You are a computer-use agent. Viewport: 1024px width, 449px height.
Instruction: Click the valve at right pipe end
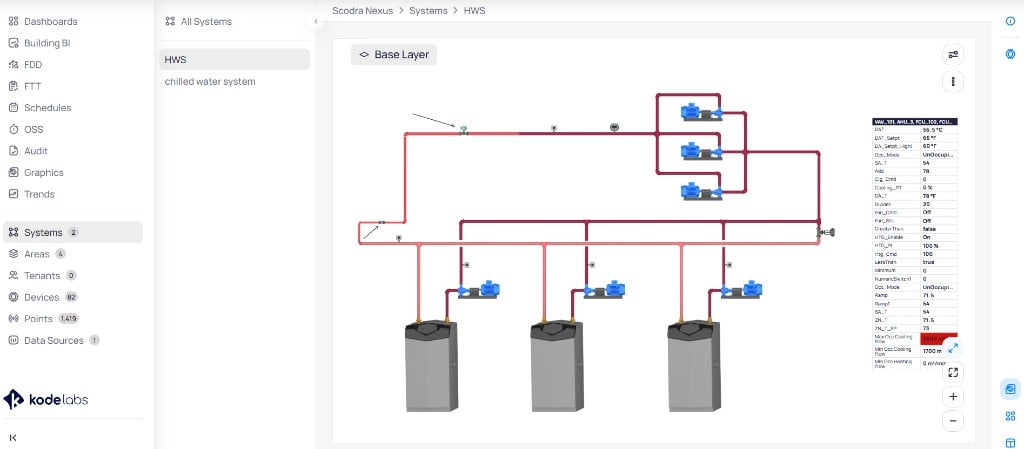pyautogui.click(x=826, y=232)
